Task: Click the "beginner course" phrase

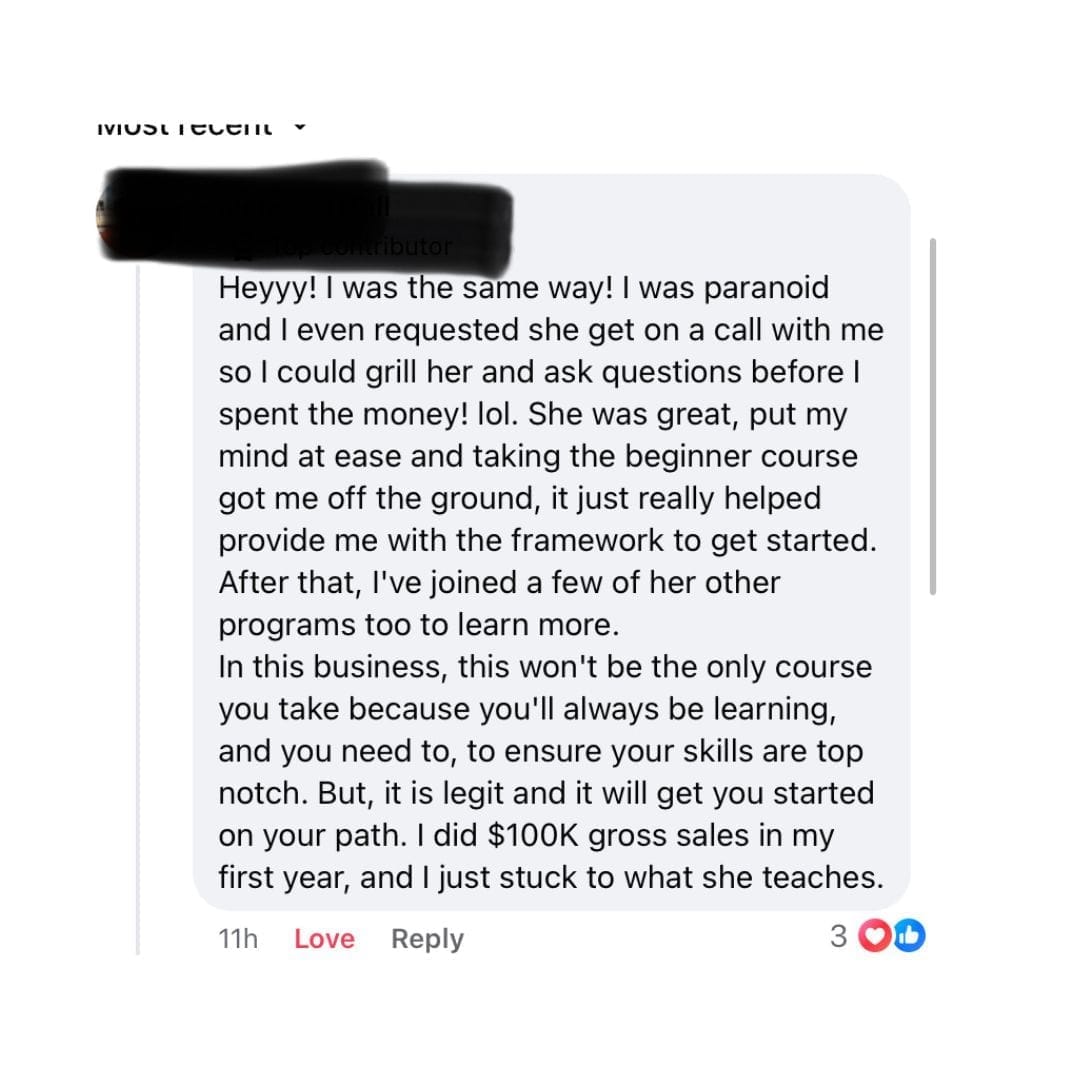Action: point(741,456)
